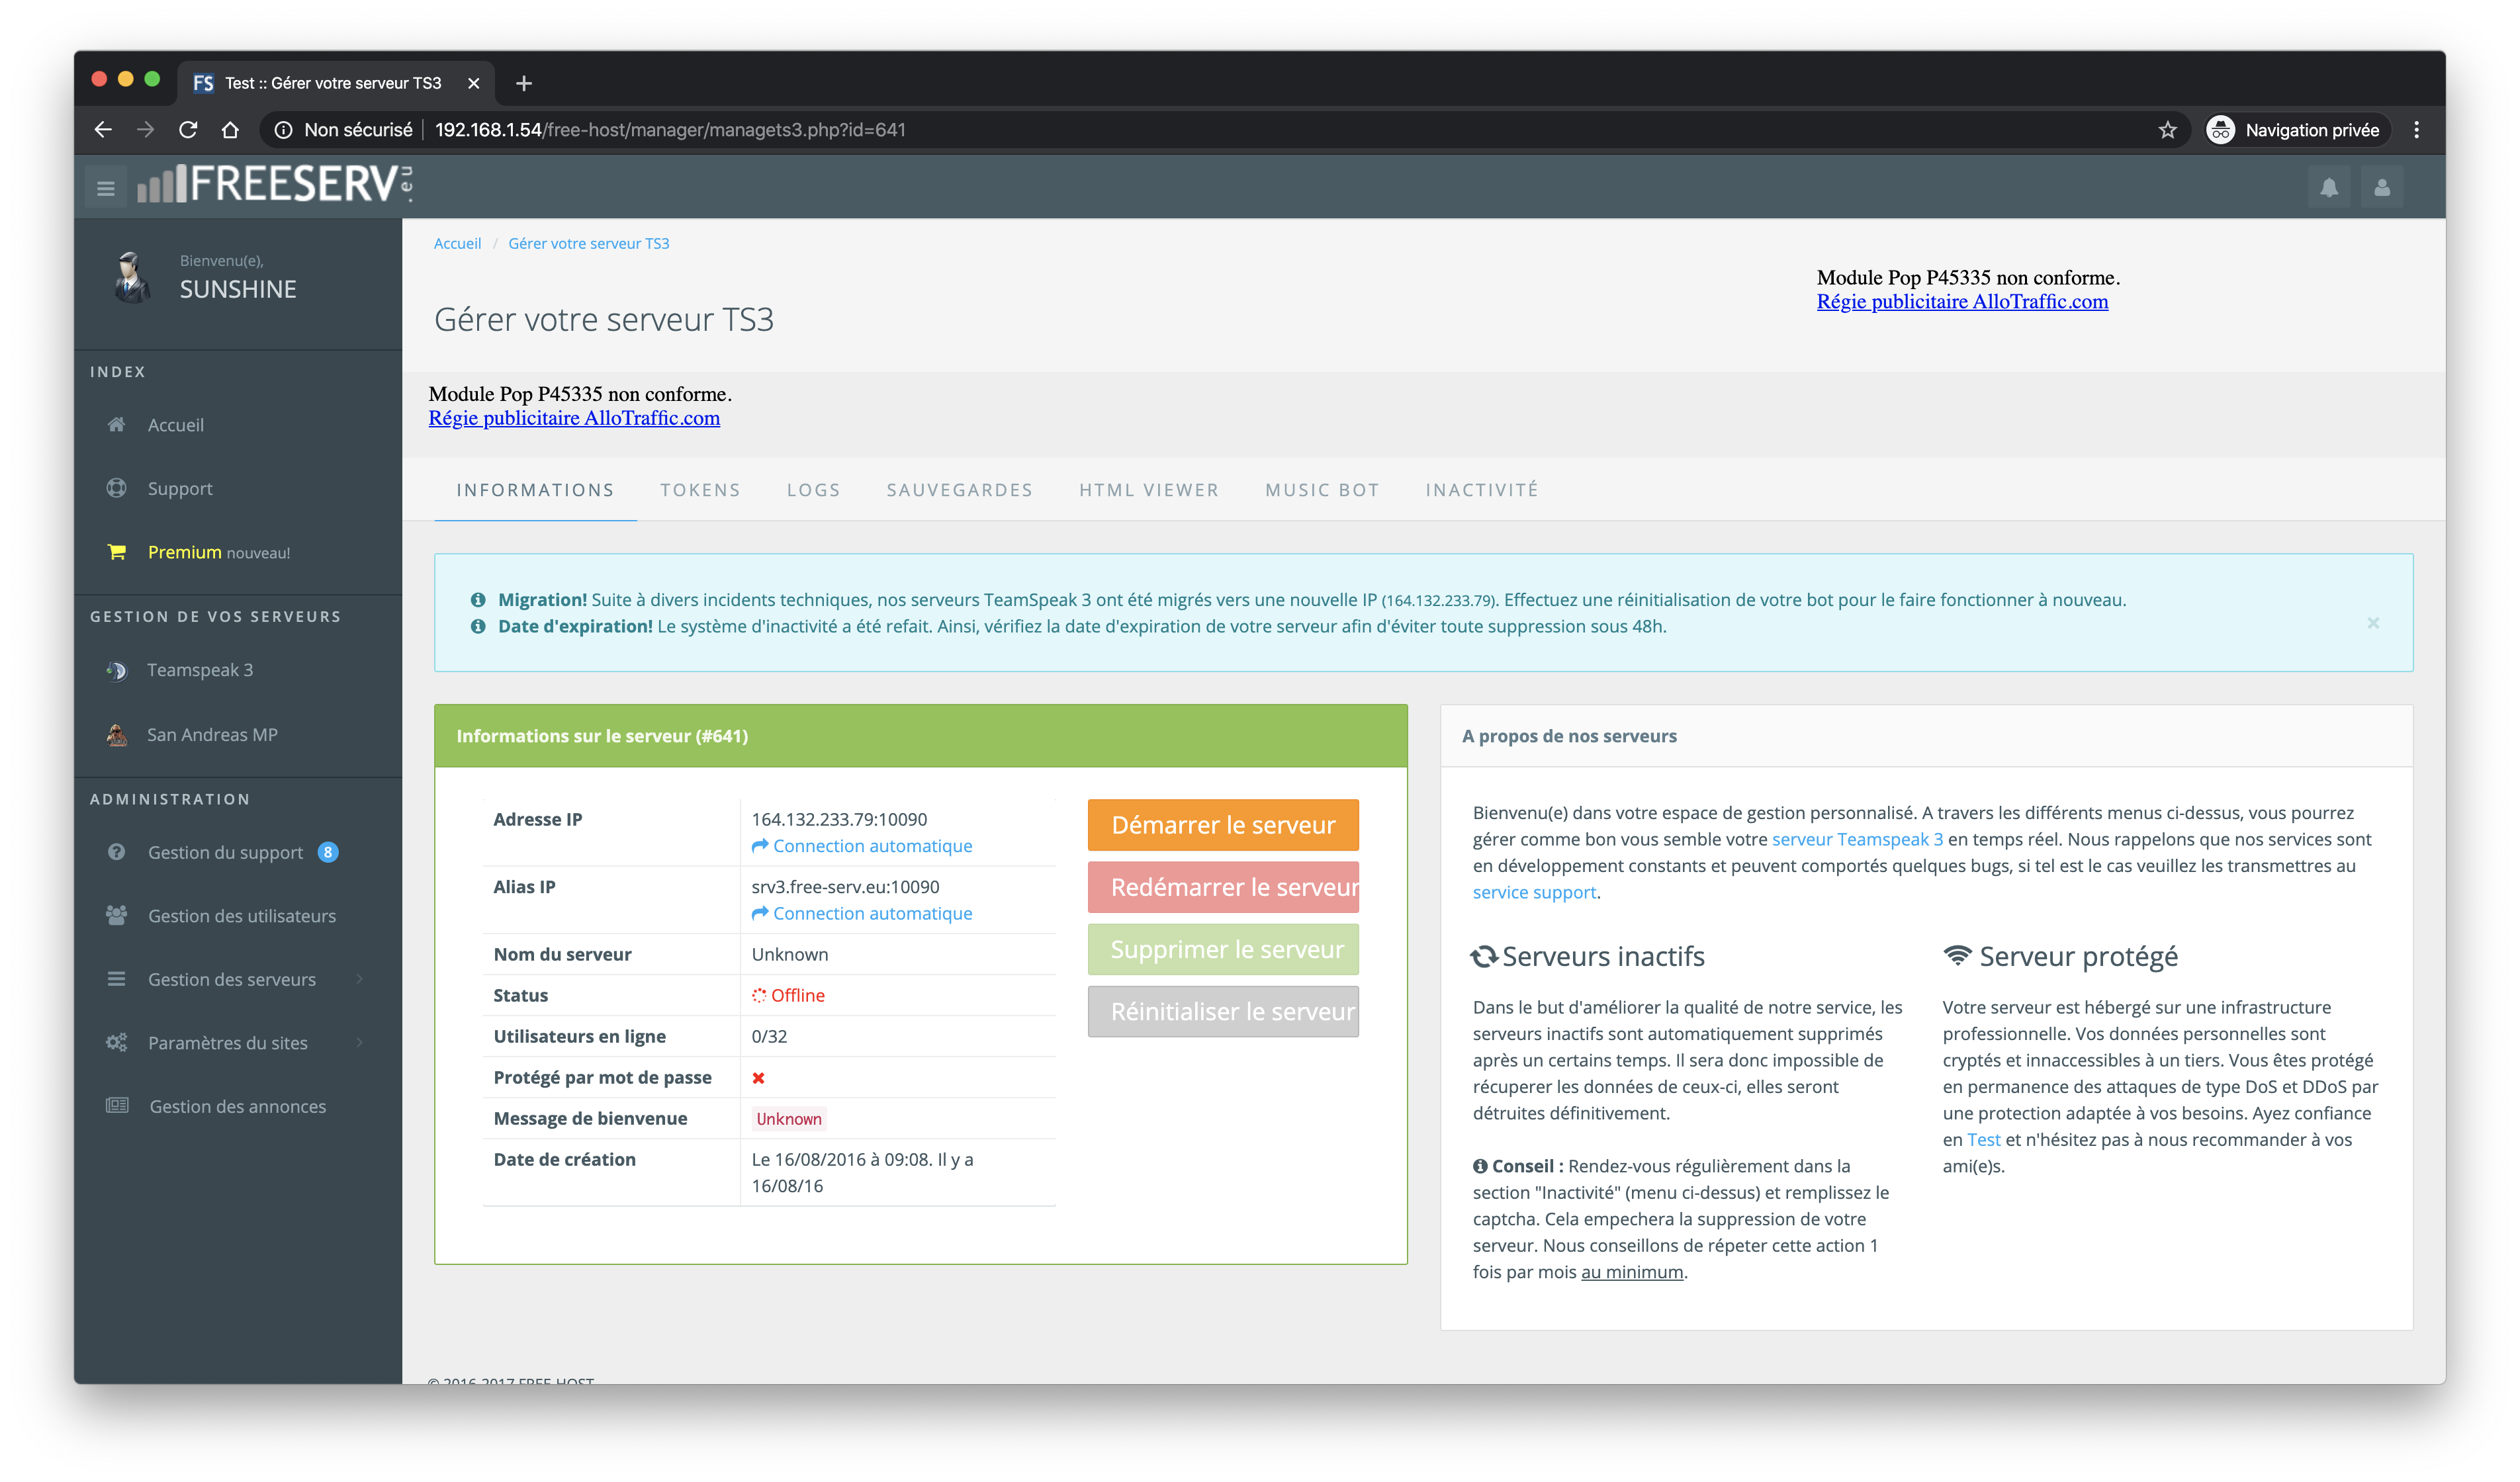Click the Réinitialiser le serveur button
Viewport: 2520px width, 1482px height.
pos(1222,1011)
